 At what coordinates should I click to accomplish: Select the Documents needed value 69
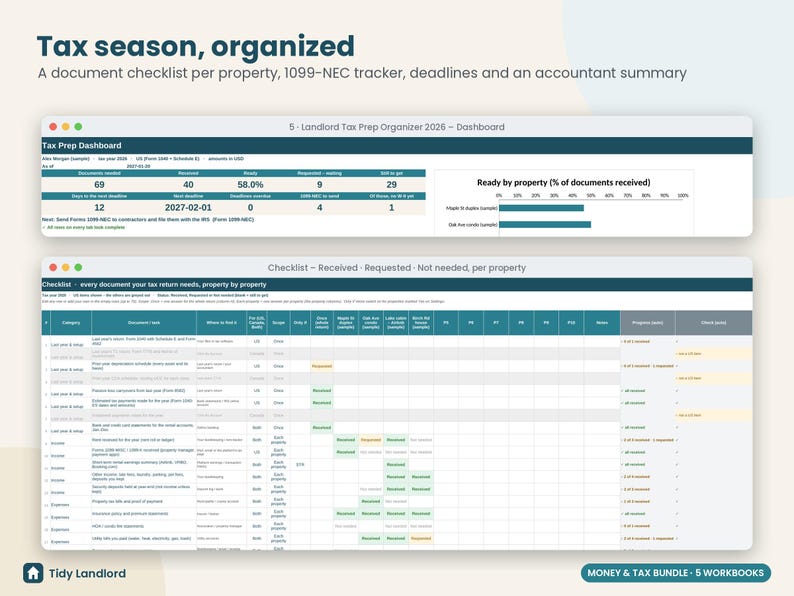99,185
